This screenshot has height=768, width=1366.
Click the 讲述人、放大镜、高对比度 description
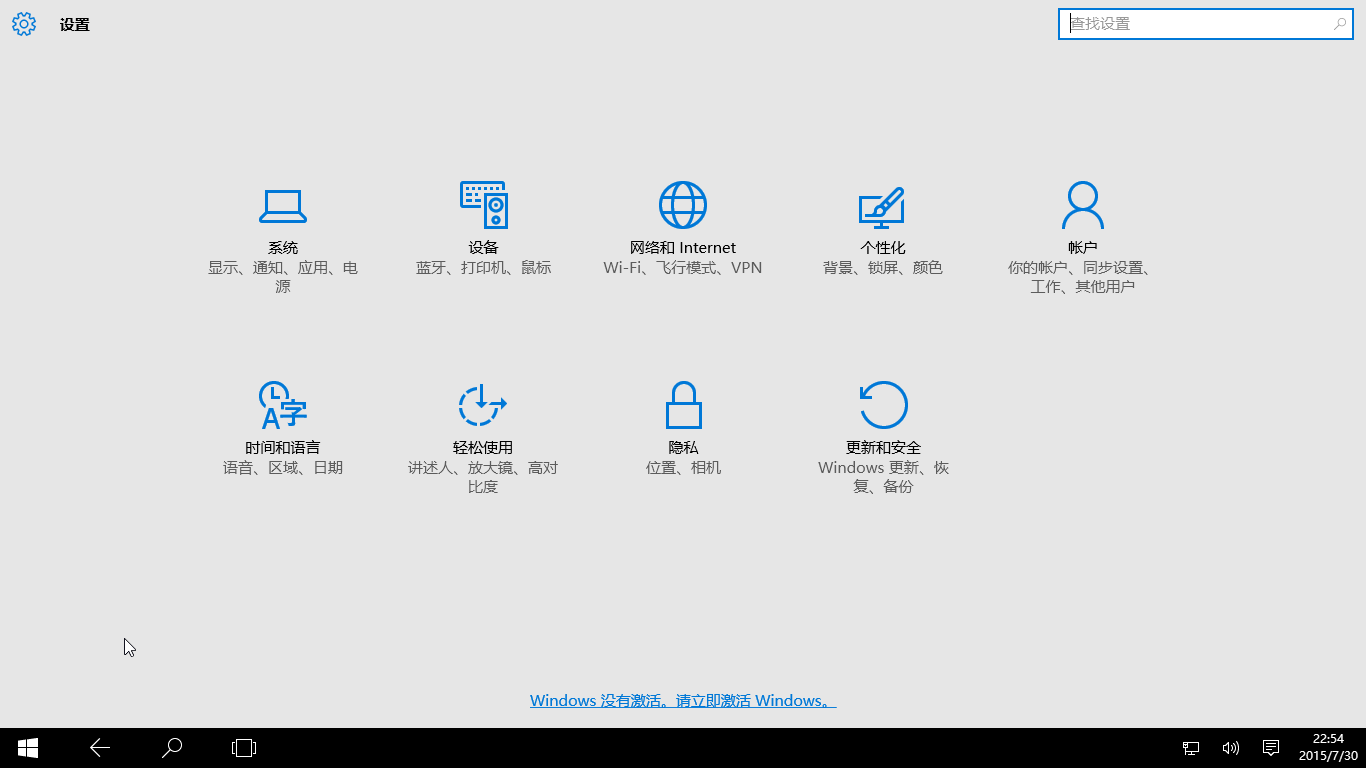point(483,477)
